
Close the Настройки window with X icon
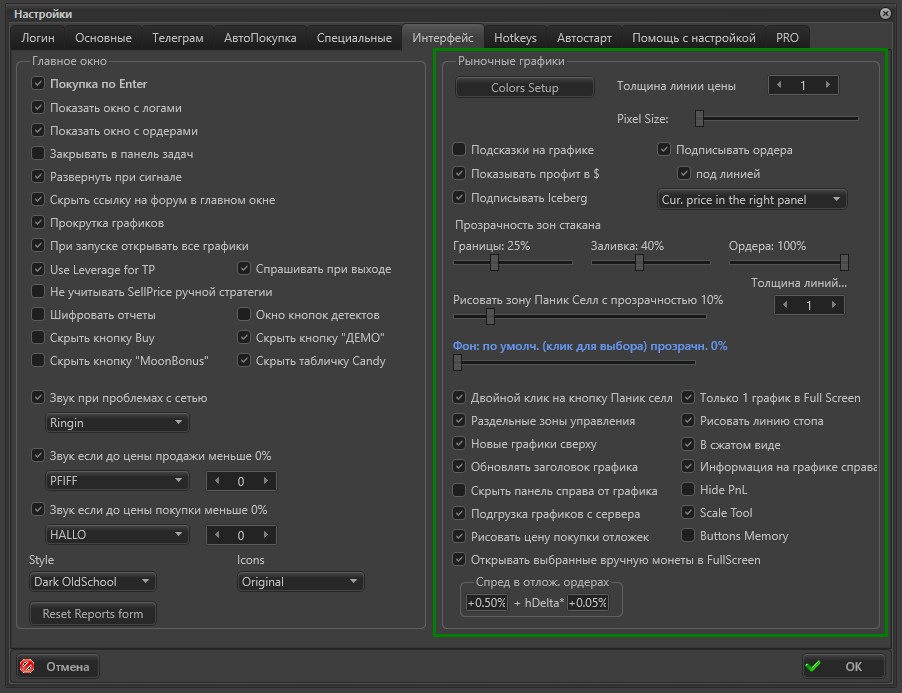(885, 13)
